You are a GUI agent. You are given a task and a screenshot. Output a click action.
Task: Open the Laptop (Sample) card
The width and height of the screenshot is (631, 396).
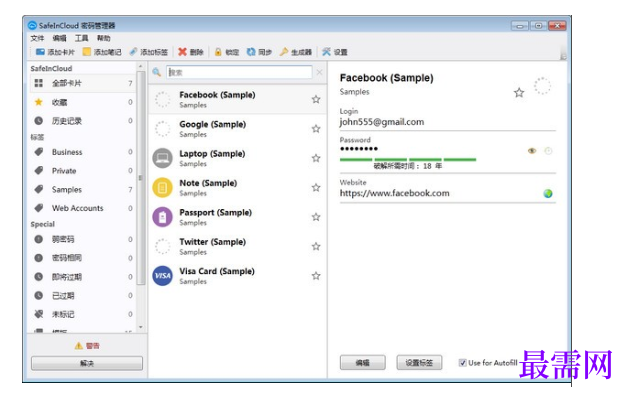pos(237,158)
